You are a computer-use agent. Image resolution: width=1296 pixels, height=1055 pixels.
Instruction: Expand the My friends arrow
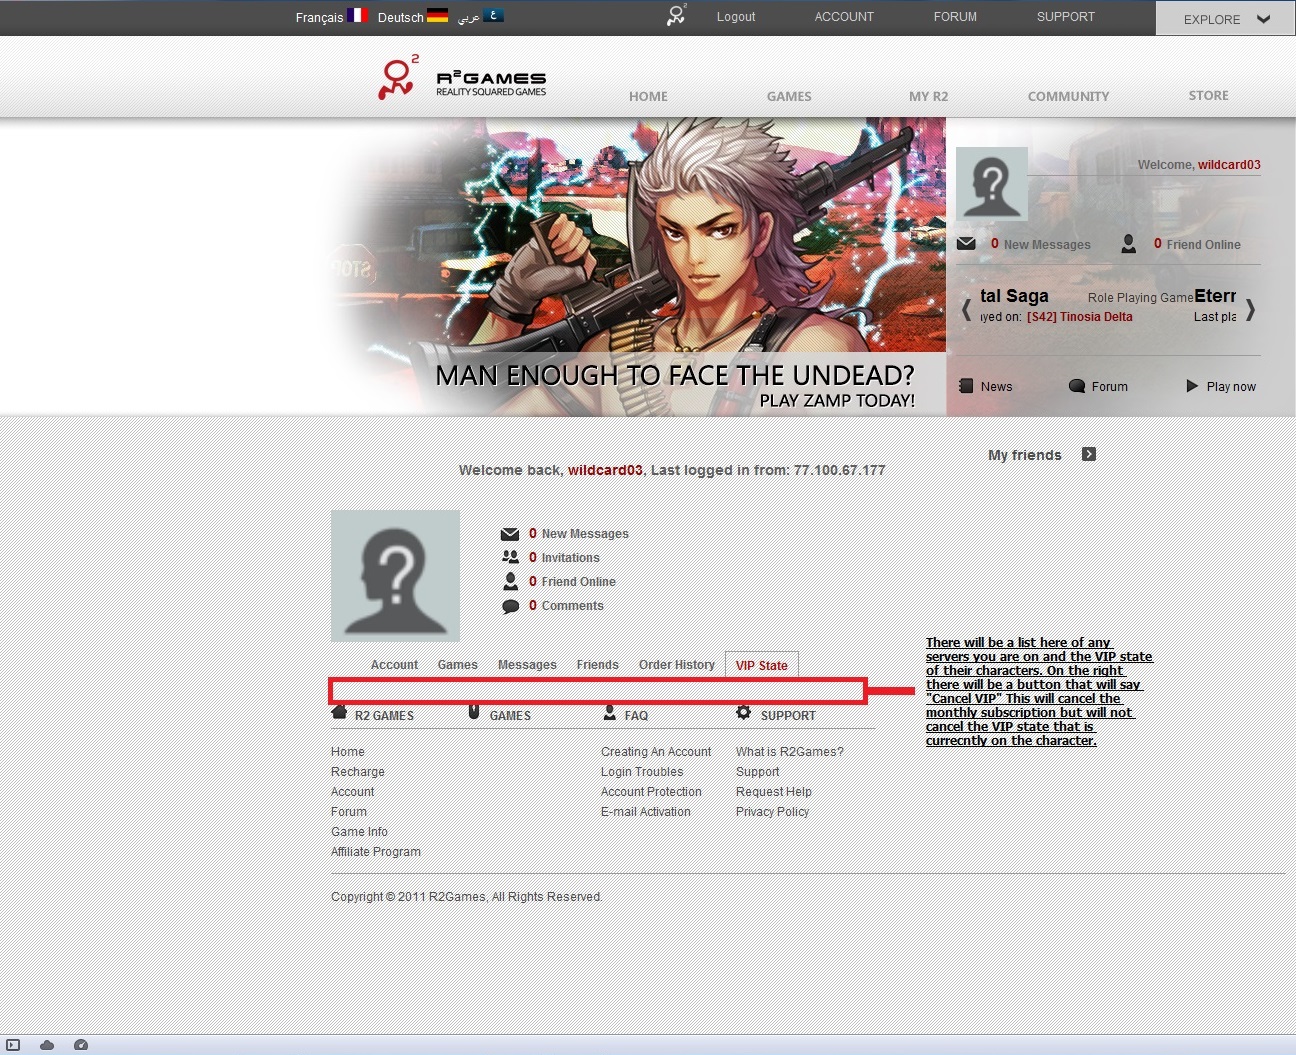tap(1089, 454)
